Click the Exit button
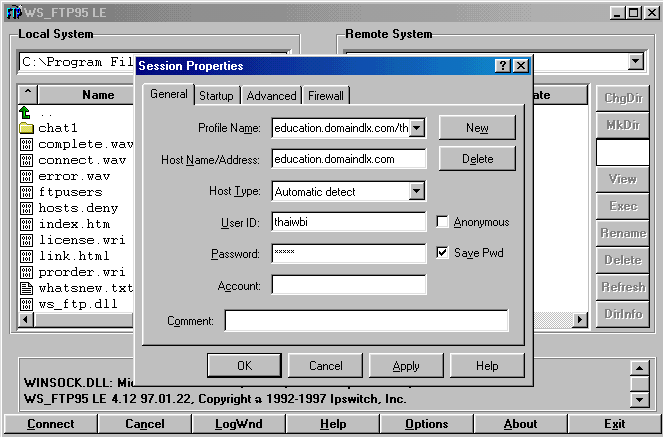 614,424
